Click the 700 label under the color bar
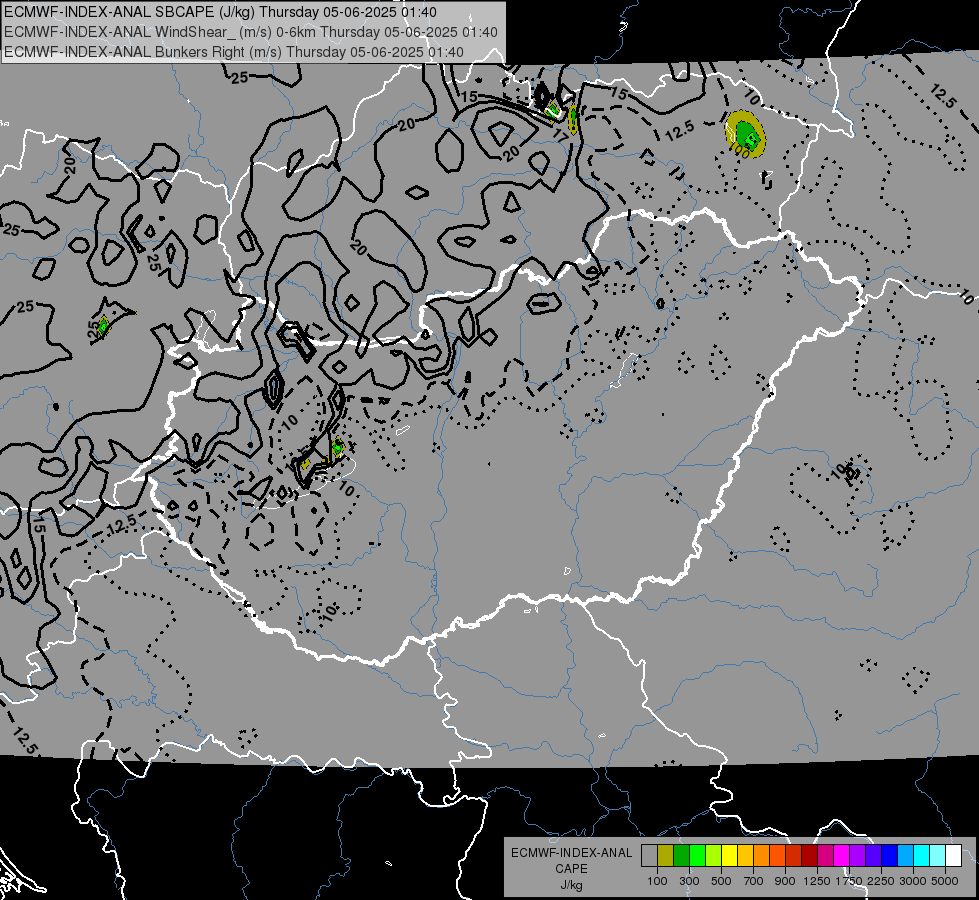 (x=754, y=881)
